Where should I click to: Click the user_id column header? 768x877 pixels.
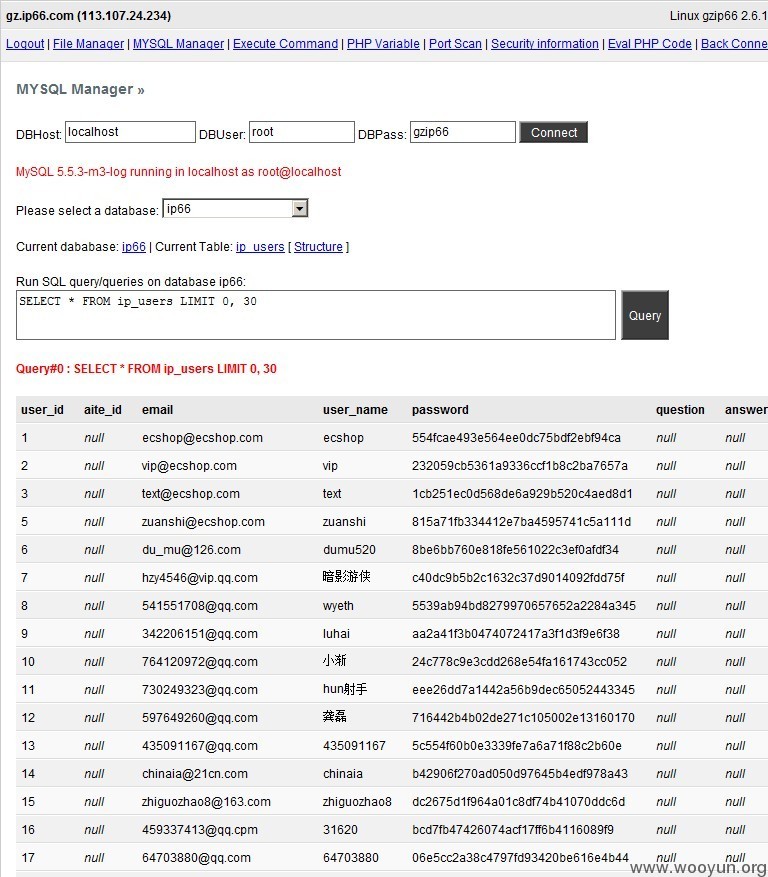(43, 409)
